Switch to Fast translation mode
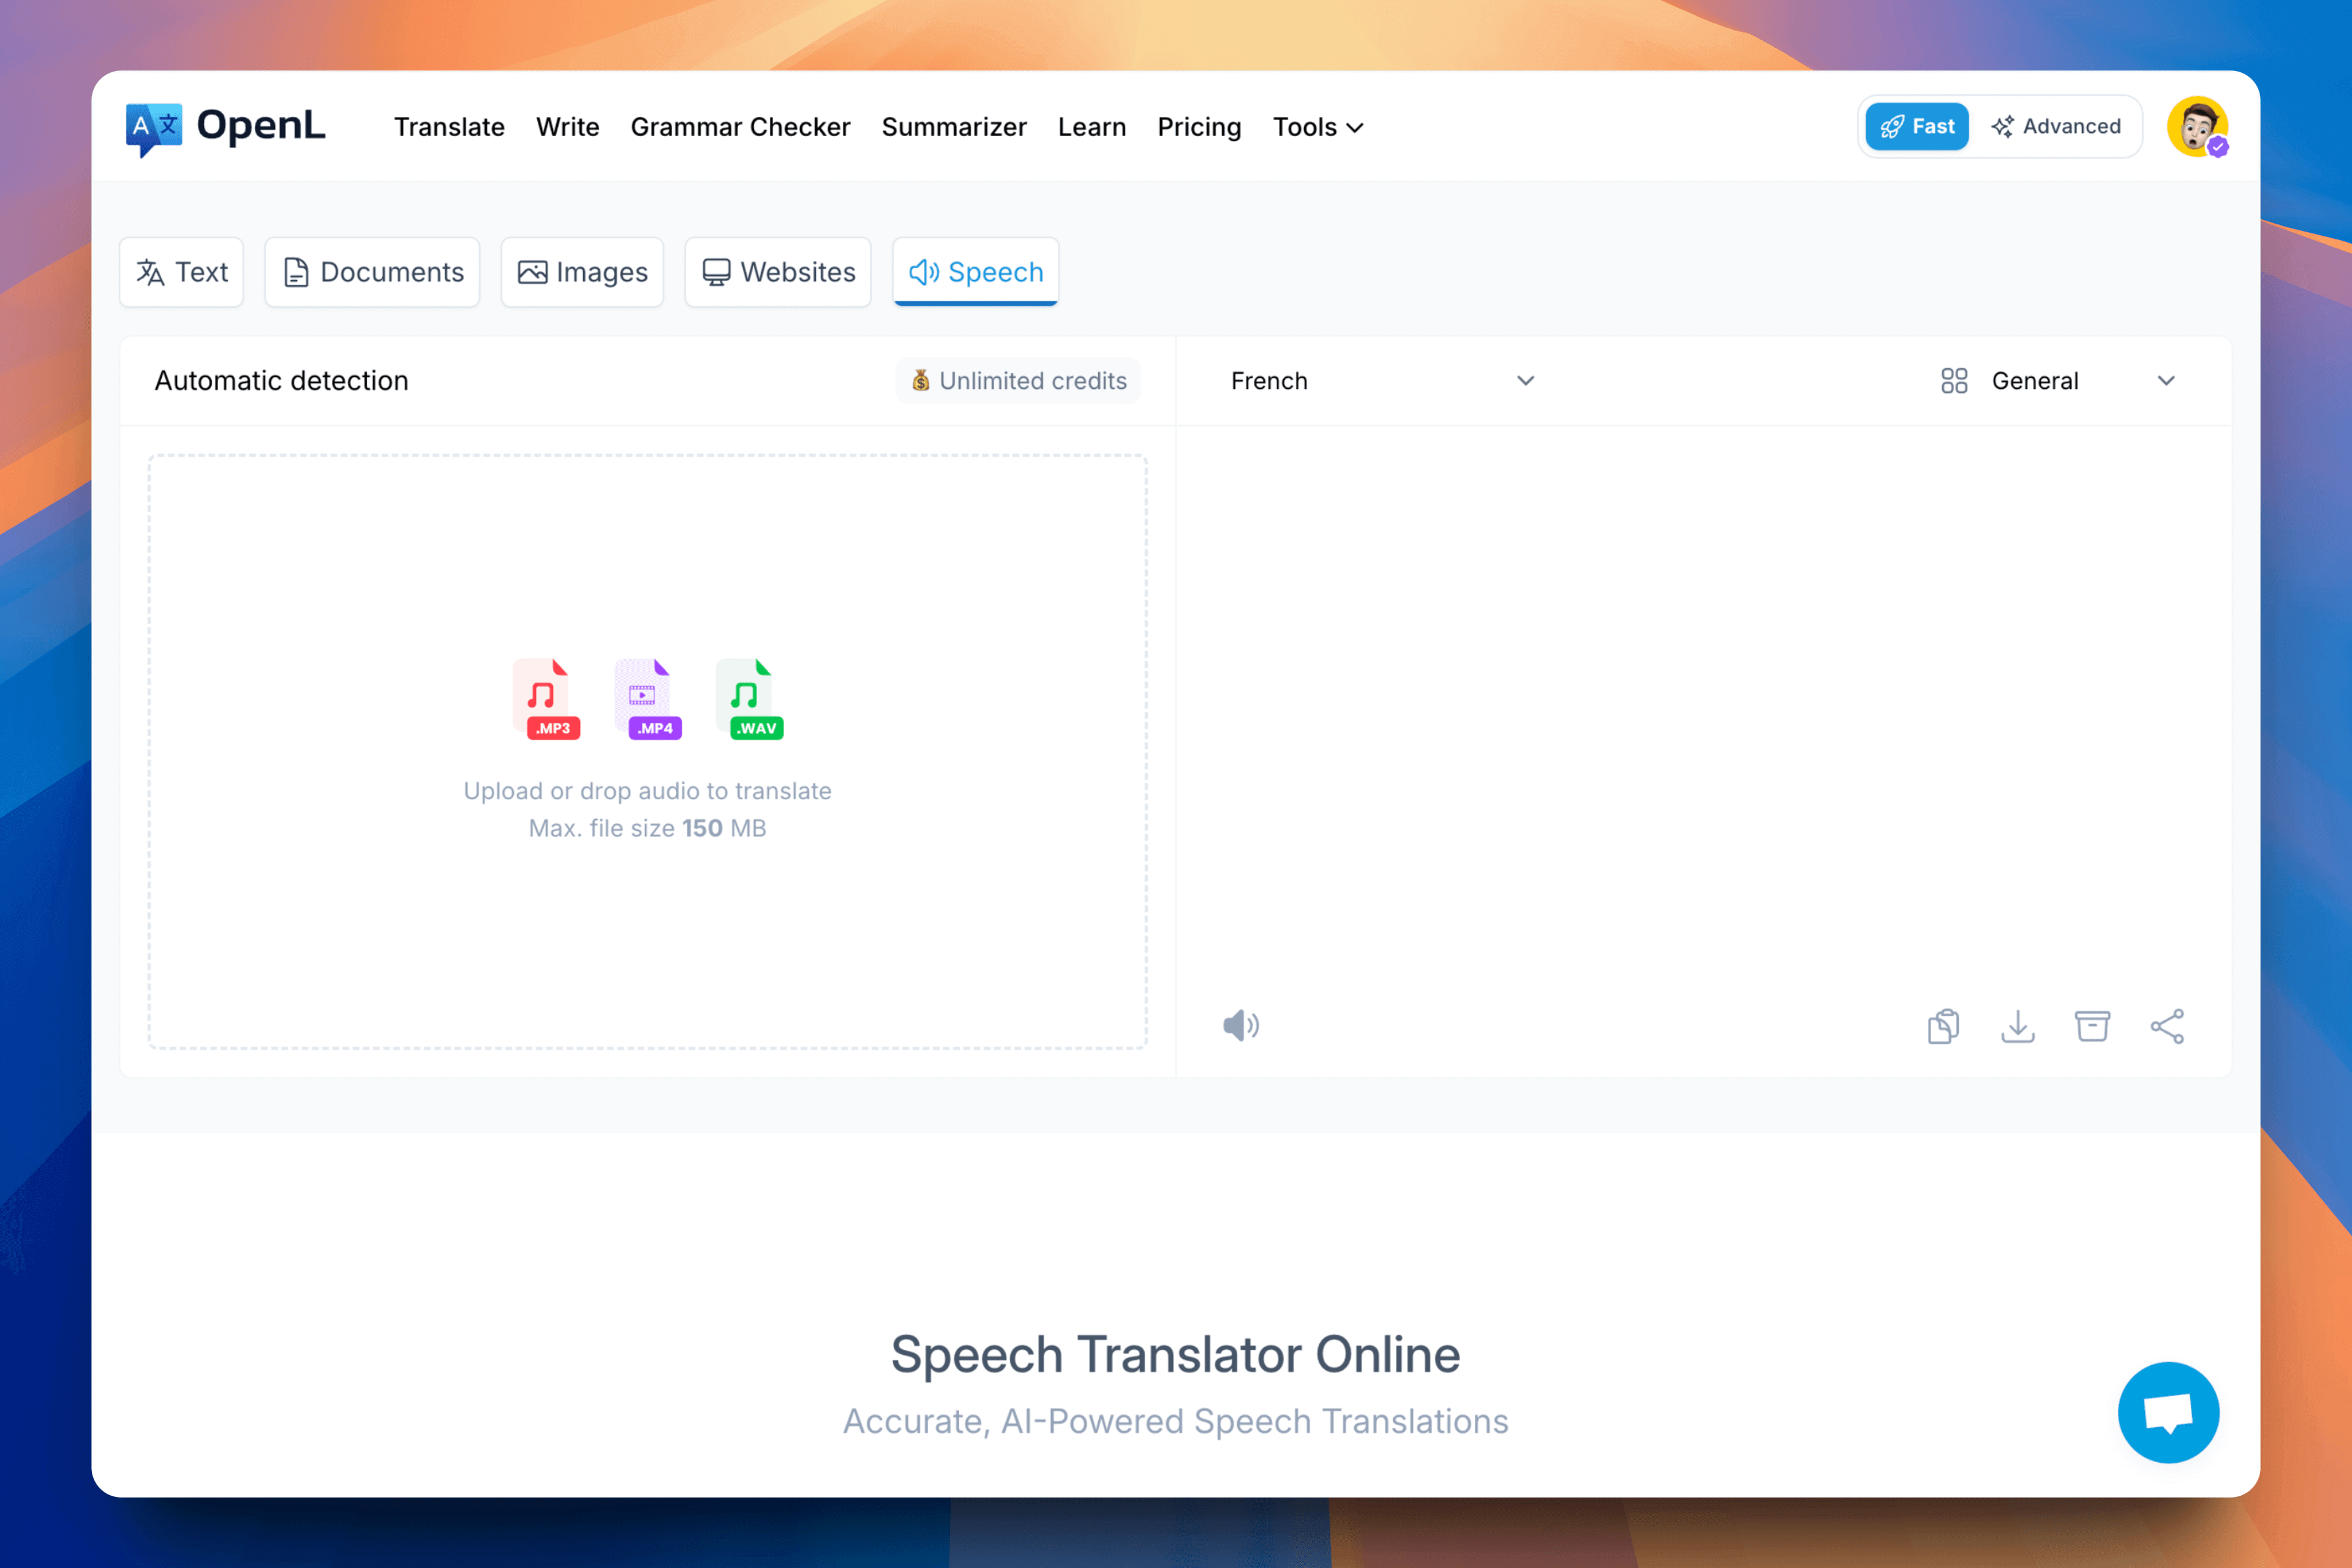This screenshot has height=1568, width=2352. (1915, 126)
